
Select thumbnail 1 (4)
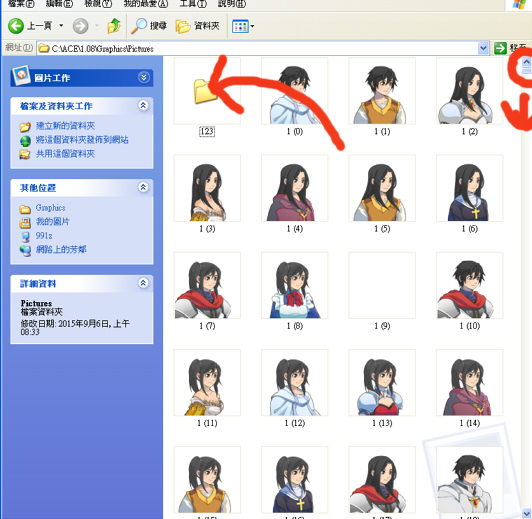[x=294, y=188]
